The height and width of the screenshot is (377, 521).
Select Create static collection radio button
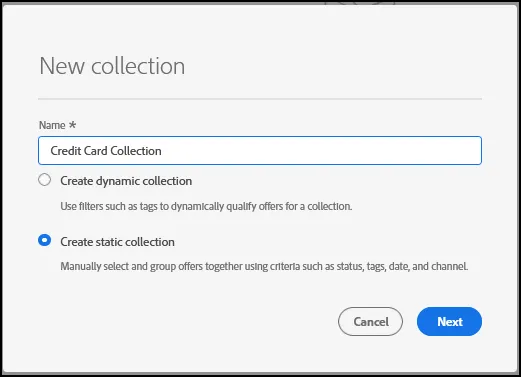point(45,240)
